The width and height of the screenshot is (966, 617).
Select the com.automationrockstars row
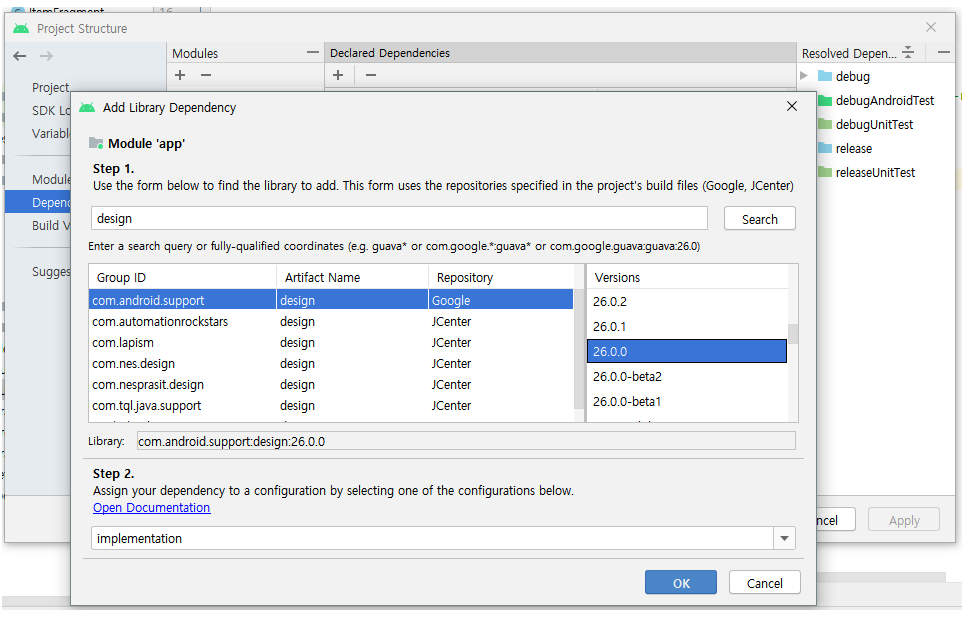(331, 321)
